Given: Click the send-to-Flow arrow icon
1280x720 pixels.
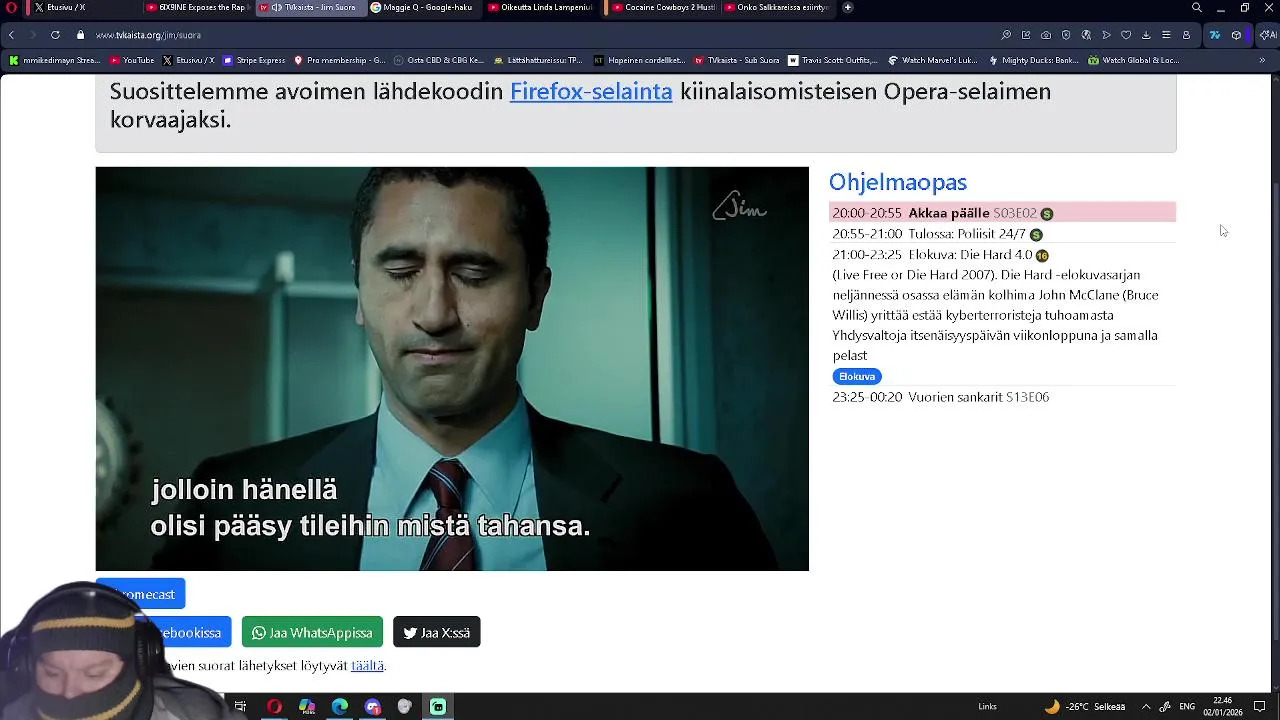Looking at the screenshot, I should (x=1106, y=35).
